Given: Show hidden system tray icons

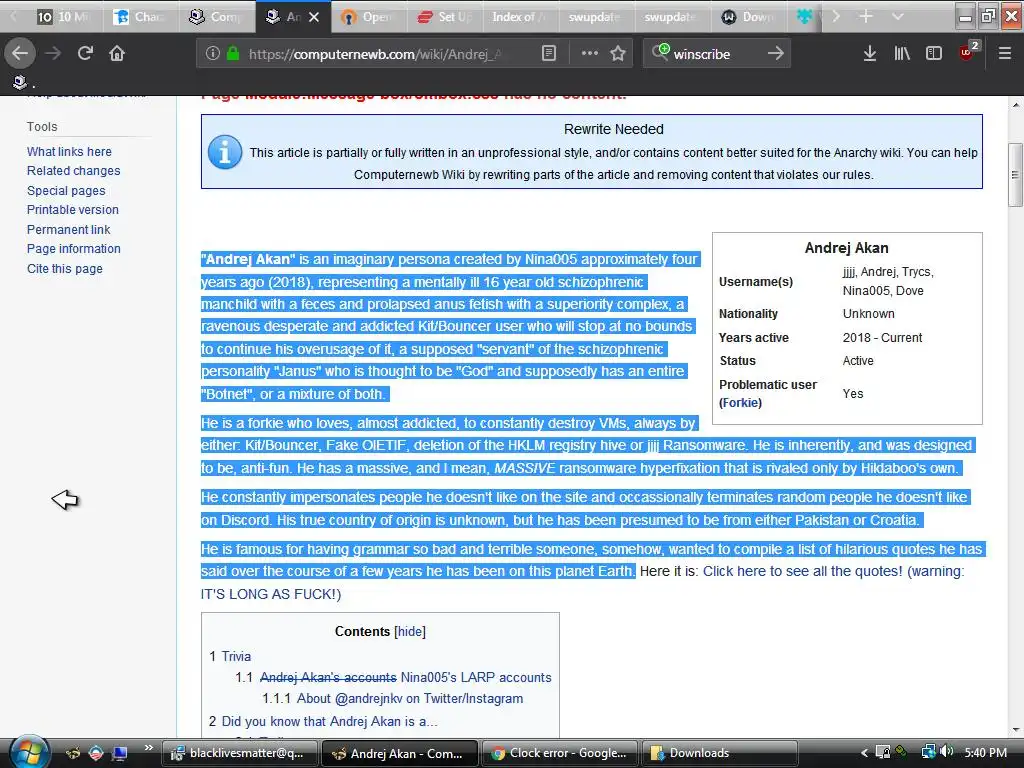Looking at the screenshot, I should 864,753.
